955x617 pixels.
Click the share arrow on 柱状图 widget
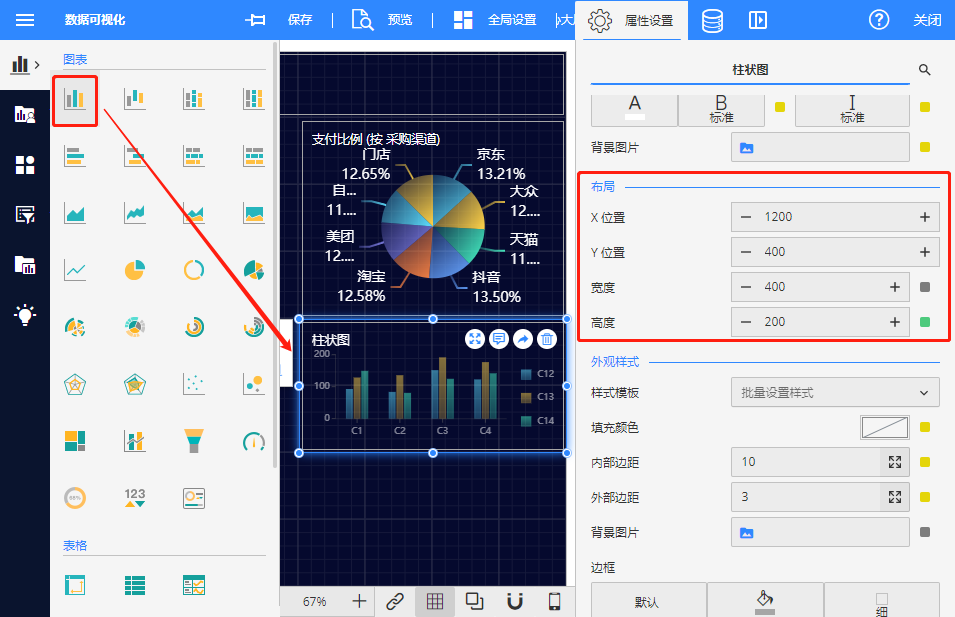tap(523, 340)
